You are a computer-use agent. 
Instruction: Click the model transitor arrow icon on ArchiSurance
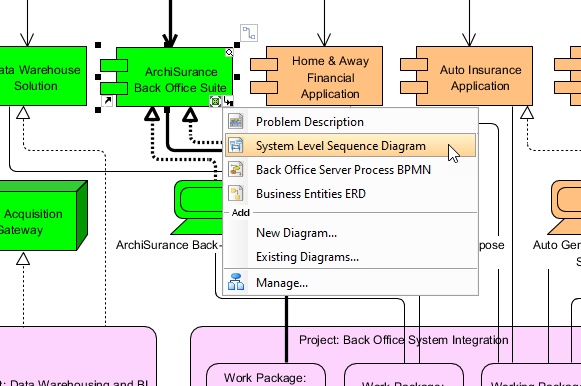tap(229, 101)
